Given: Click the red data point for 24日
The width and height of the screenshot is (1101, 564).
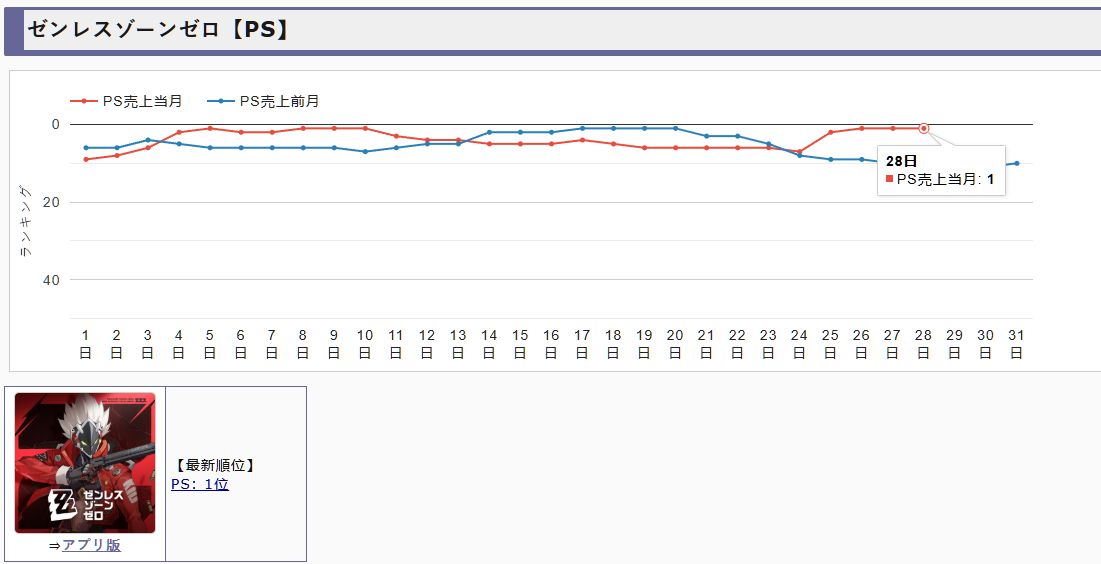Looking at the screenshot, I should [x=799, y=152].
